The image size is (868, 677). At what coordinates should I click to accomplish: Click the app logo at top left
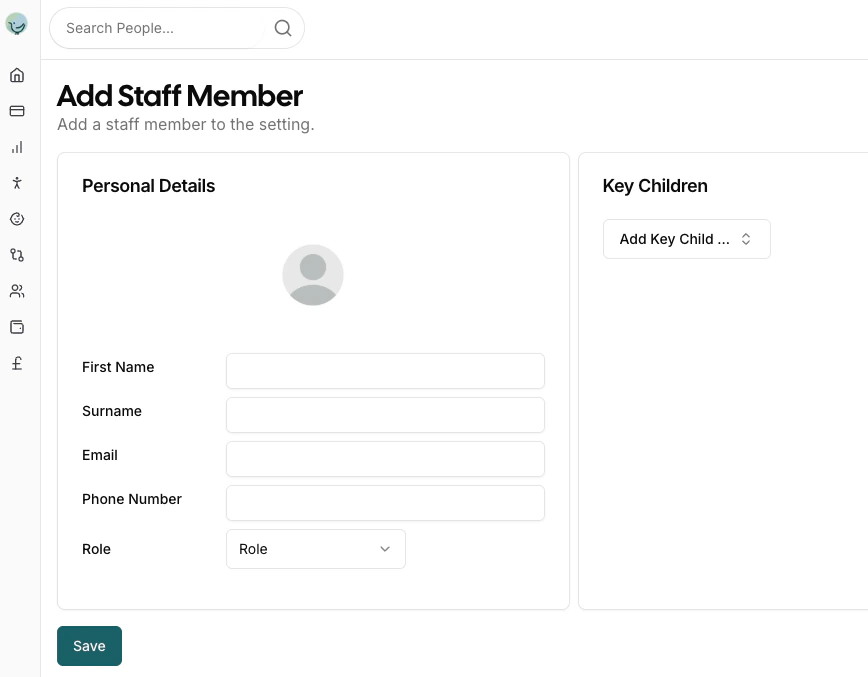16,24
